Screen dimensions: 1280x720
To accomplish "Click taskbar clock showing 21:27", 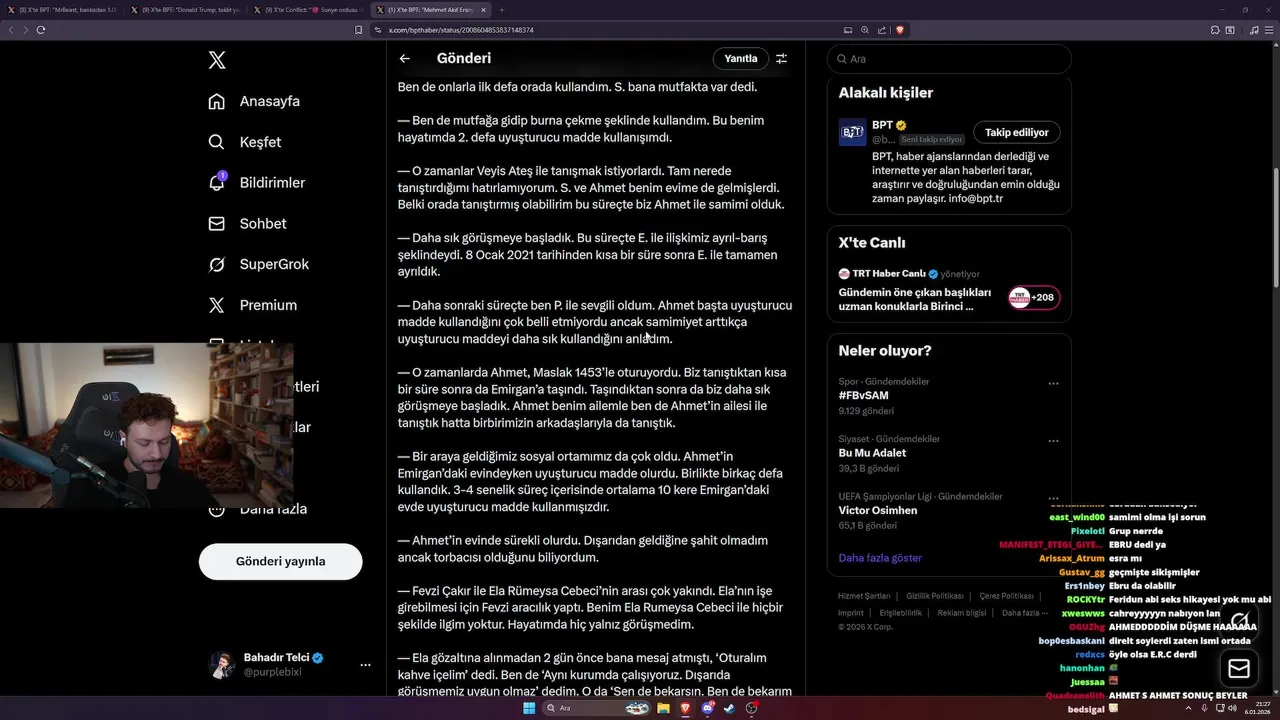I will pyautogui.click(x=1257, y=708).
